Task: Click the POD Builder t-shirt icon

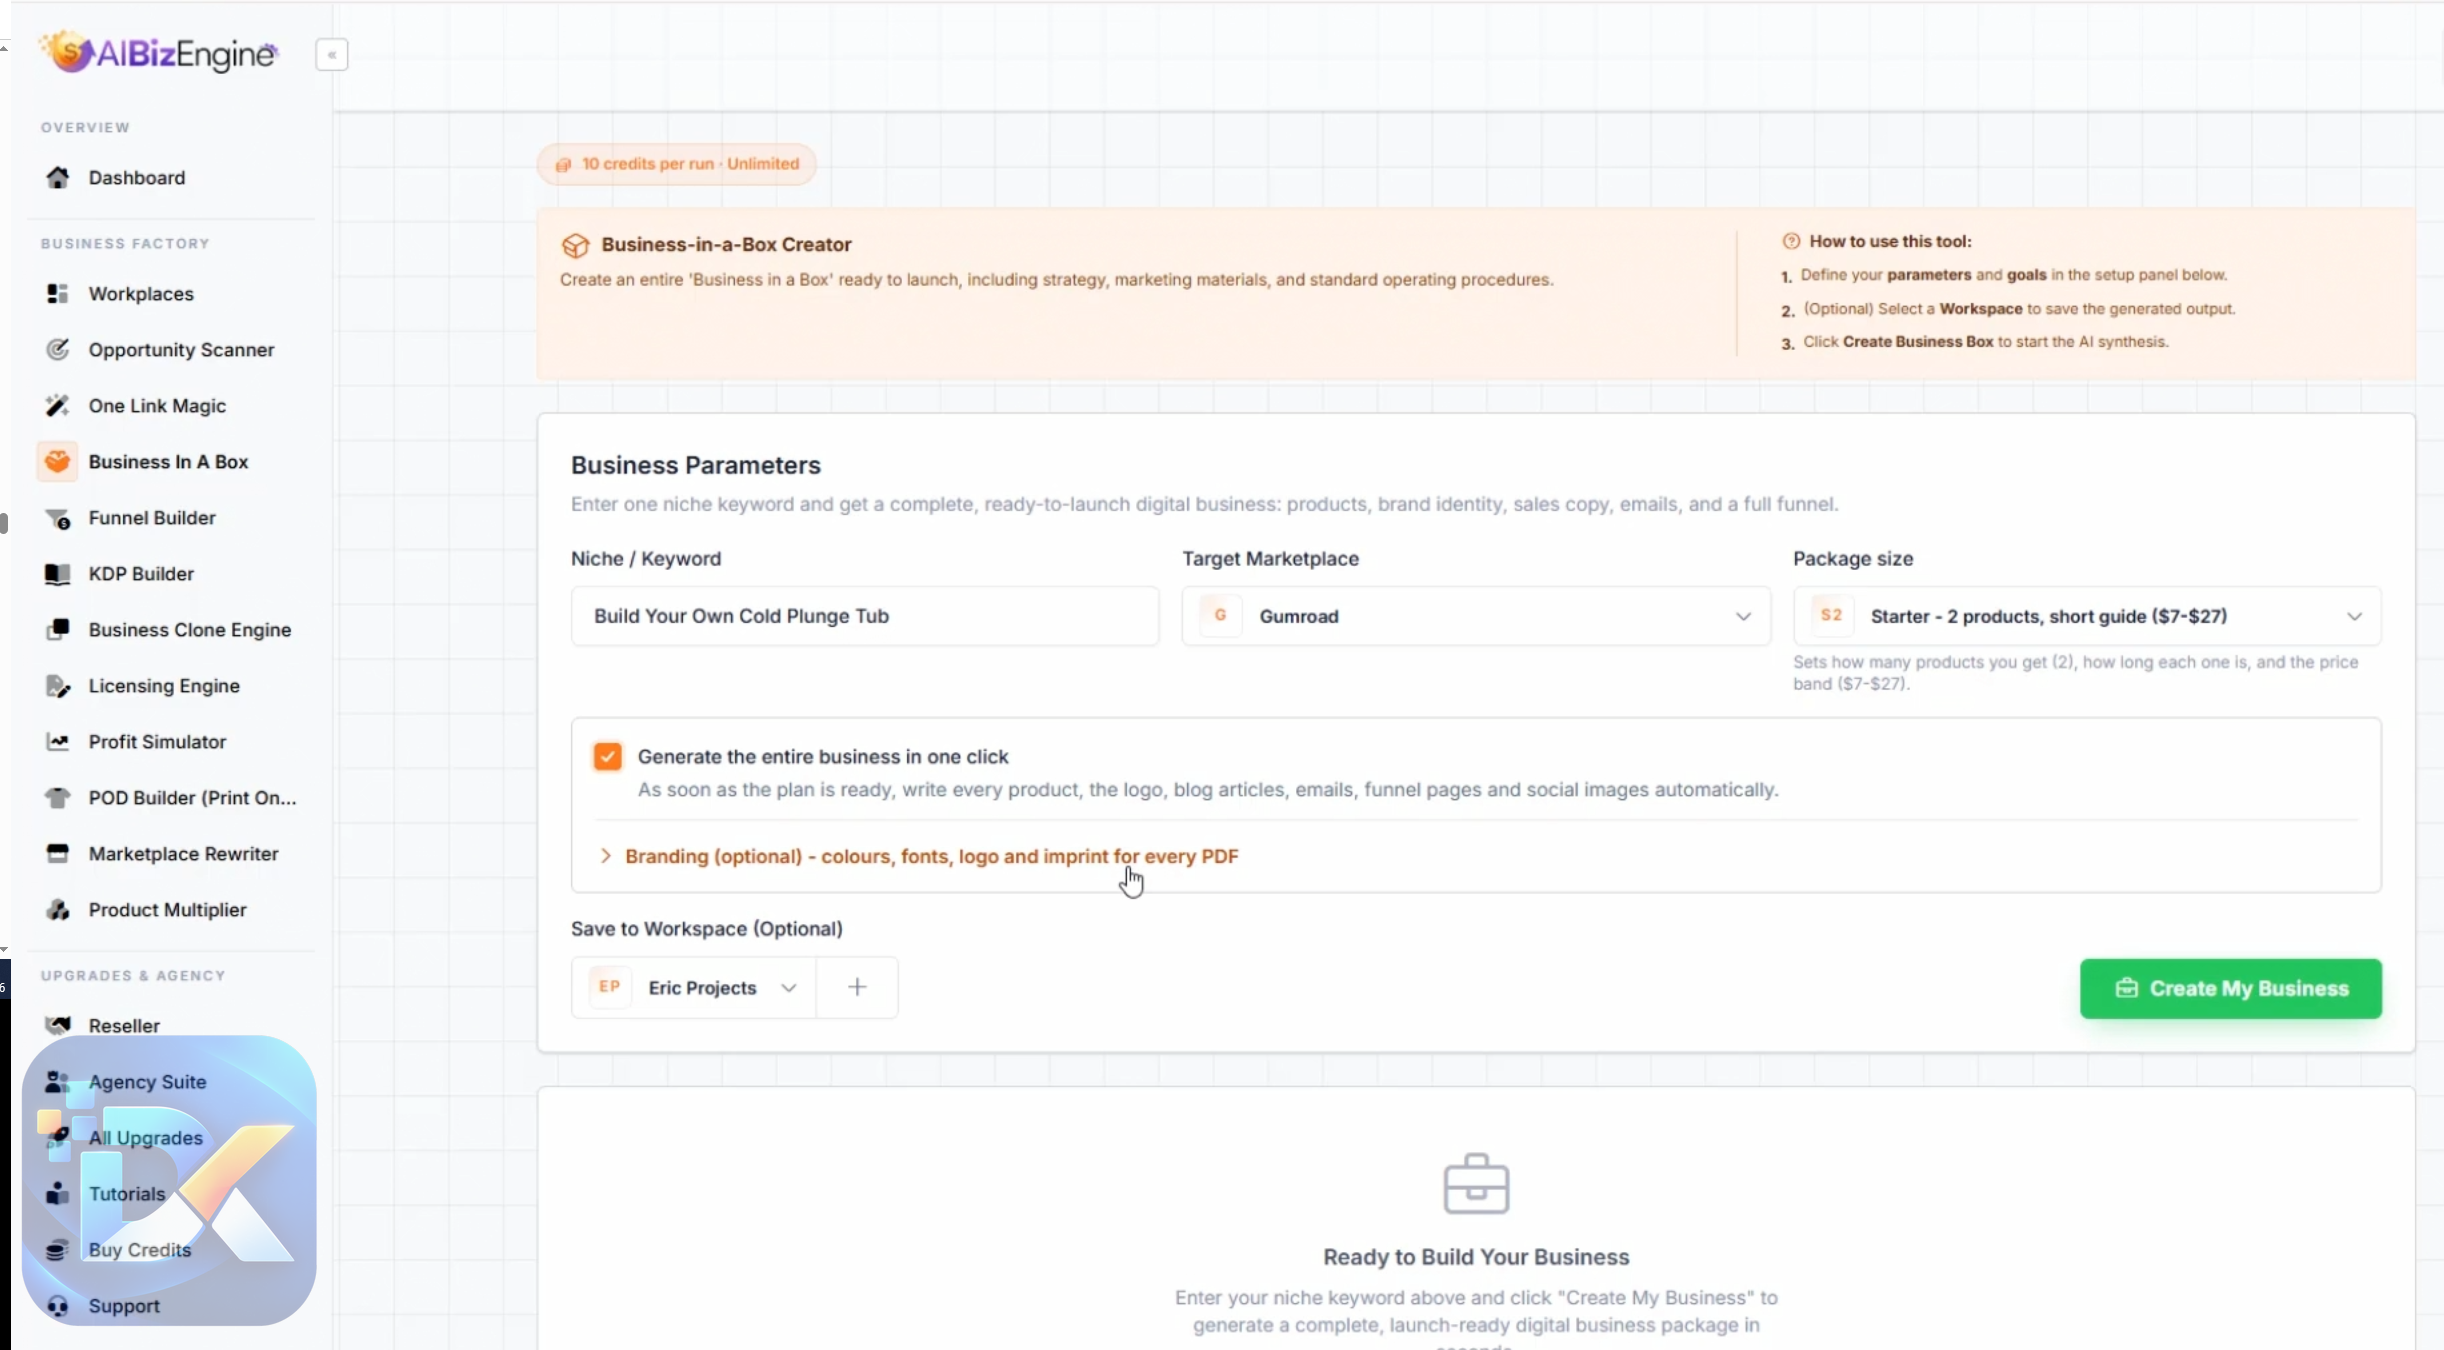Action: pos(58,798)
